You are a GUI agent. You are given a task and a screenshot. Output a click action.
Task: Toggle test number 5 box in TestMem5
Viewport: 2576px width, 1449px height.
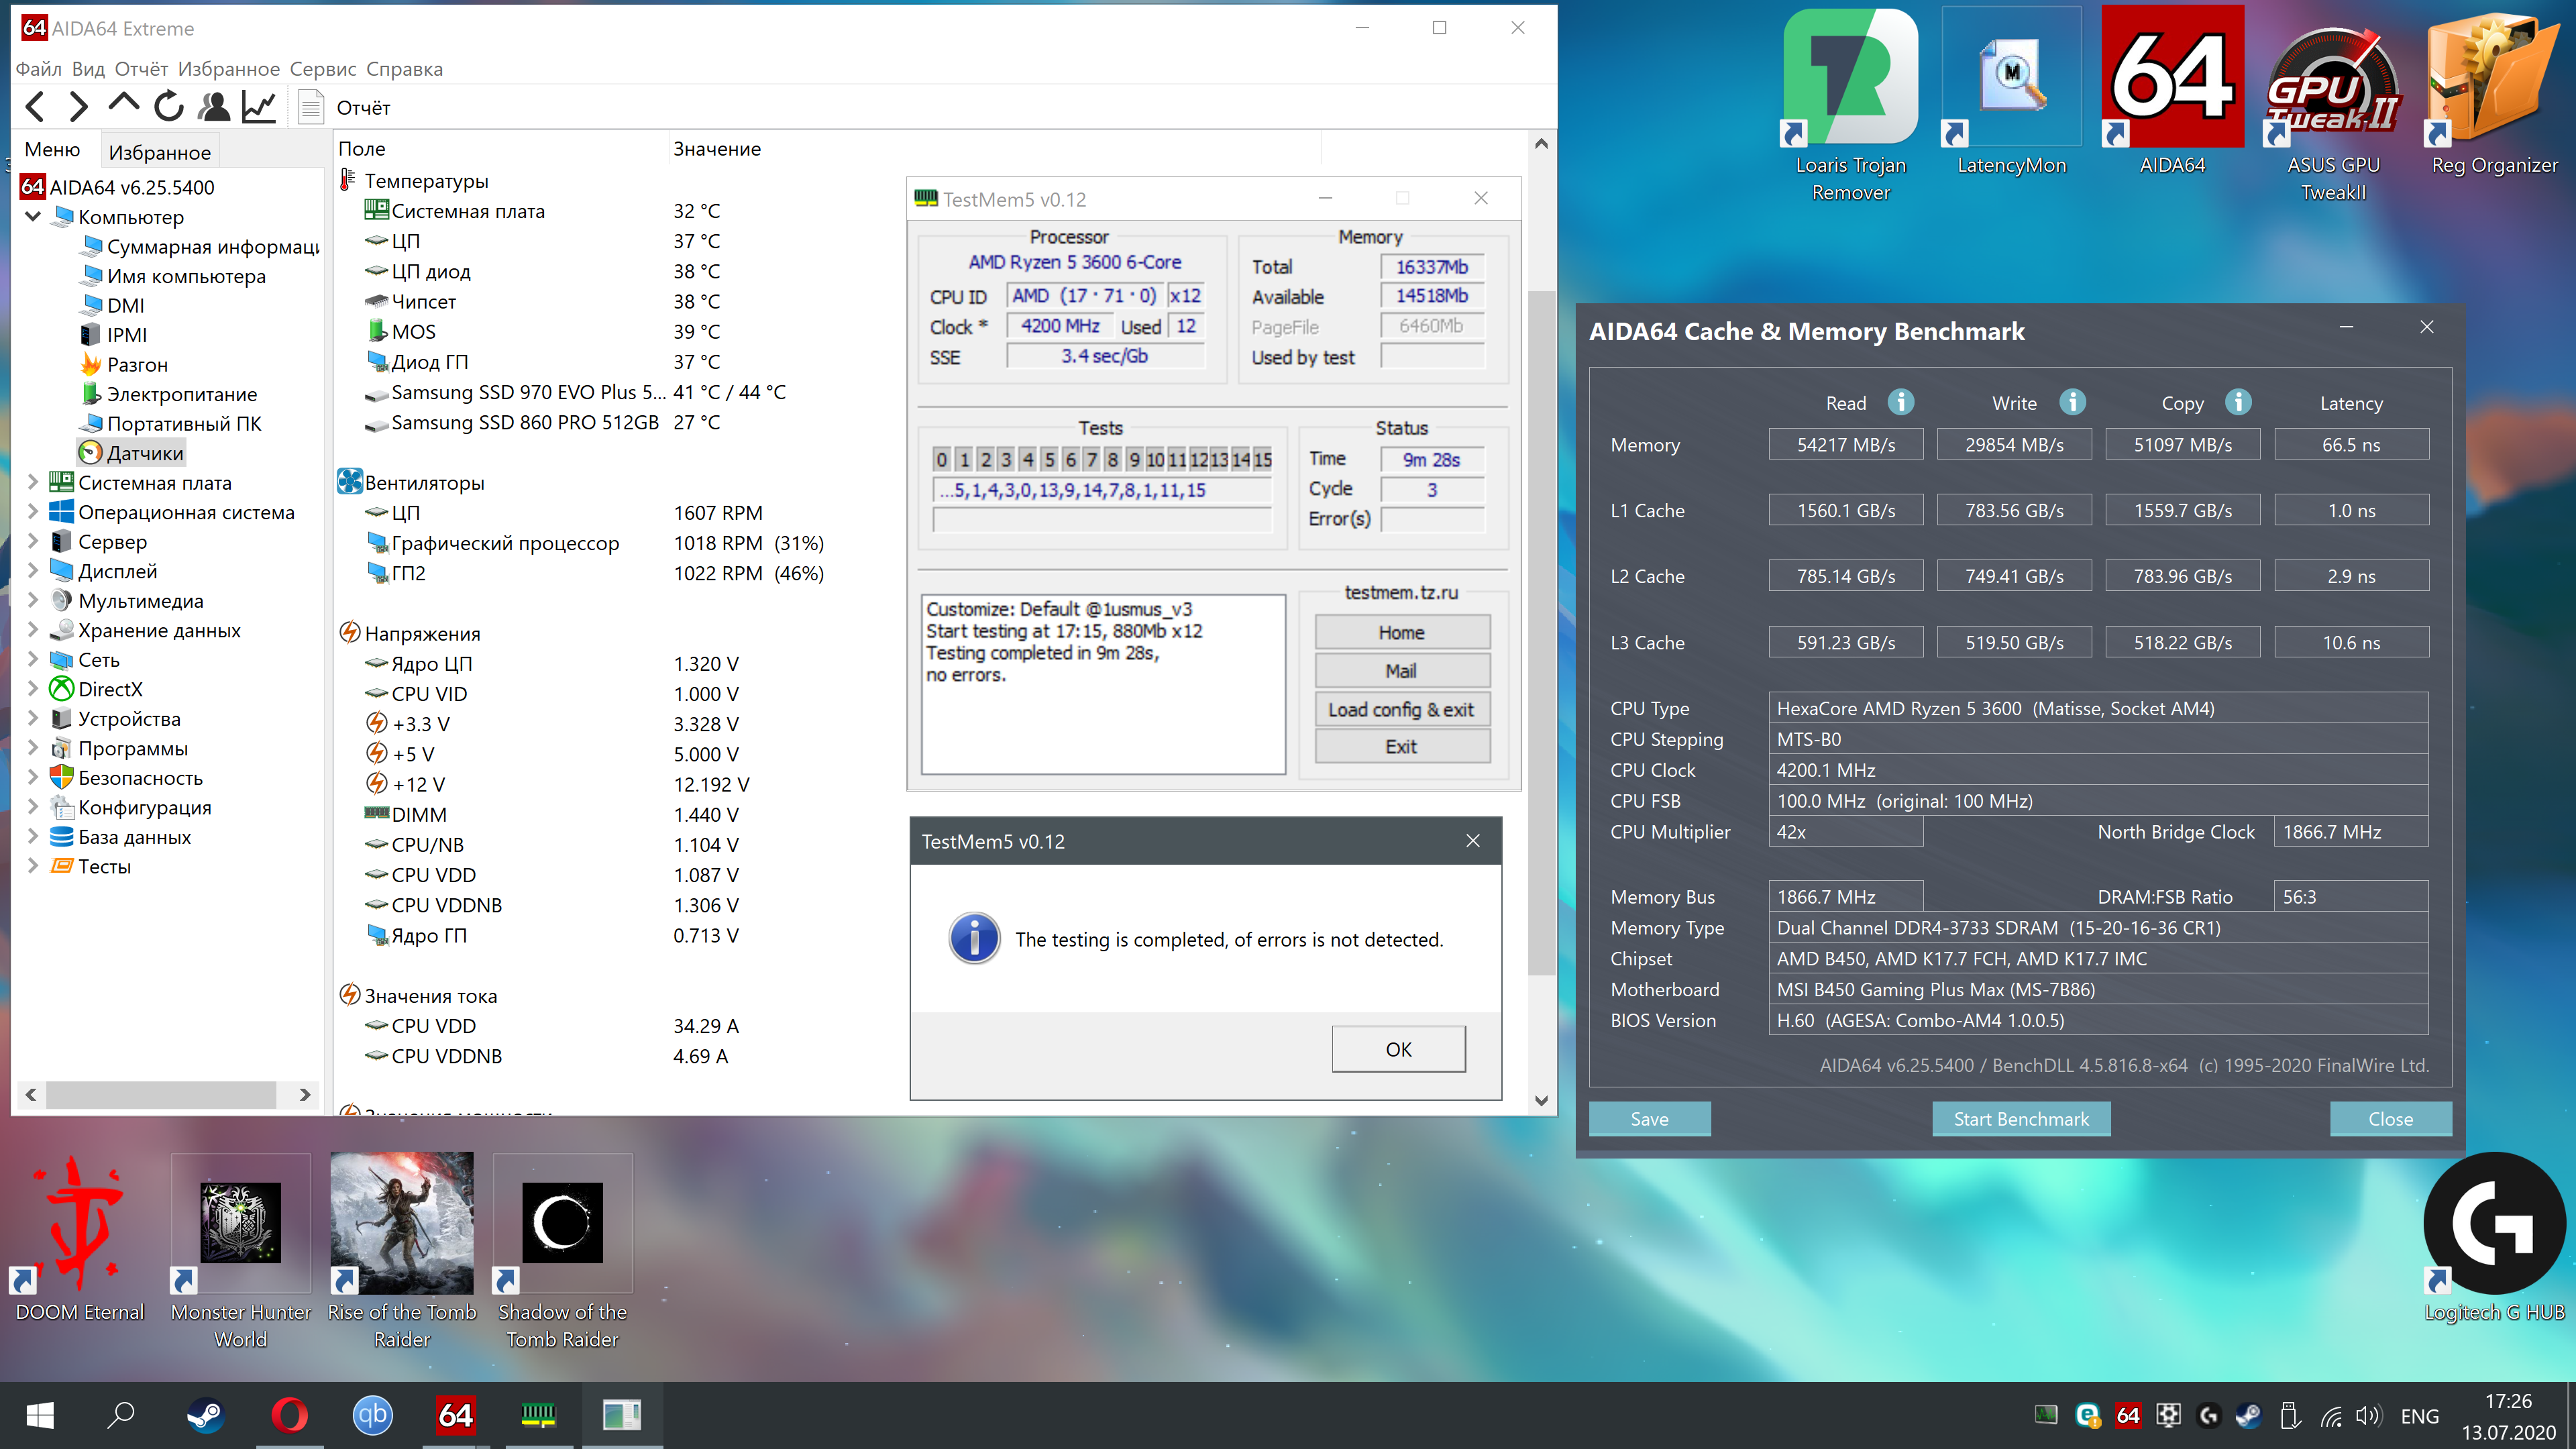point(1049,460)
